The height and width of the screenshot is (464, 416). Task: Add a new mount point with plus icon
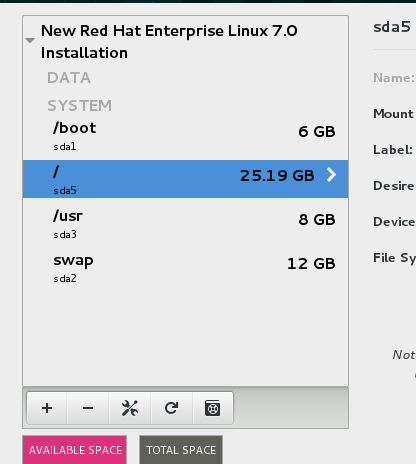47,408
